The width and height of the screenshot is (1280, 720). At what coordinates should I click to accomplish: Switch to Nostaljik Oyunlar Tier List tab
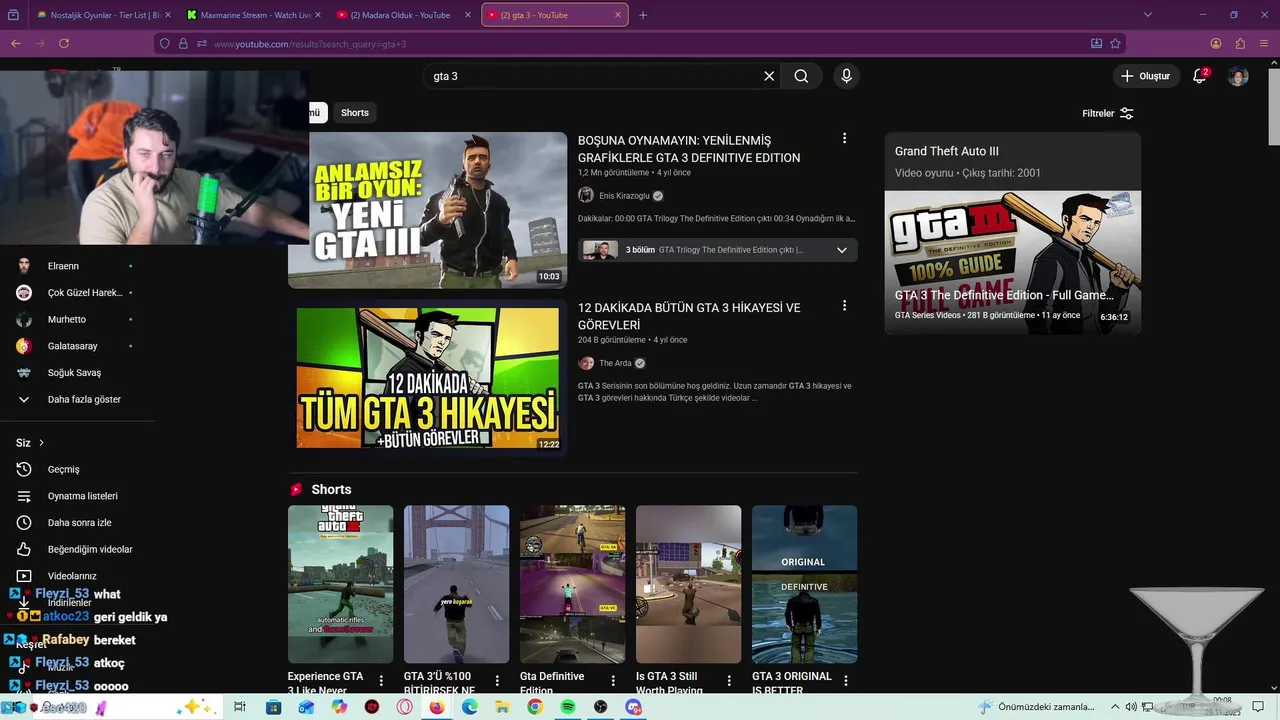[x=103, y=15]
